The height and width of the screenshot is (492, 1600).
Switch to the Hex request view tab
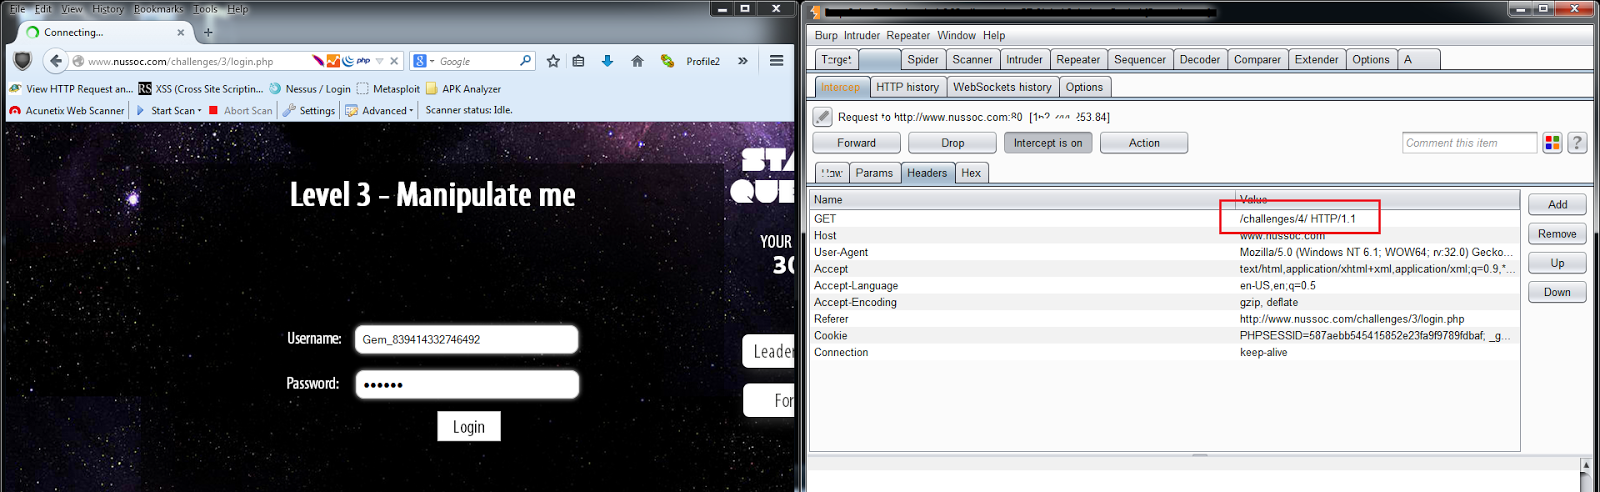[x=971, y=173]
